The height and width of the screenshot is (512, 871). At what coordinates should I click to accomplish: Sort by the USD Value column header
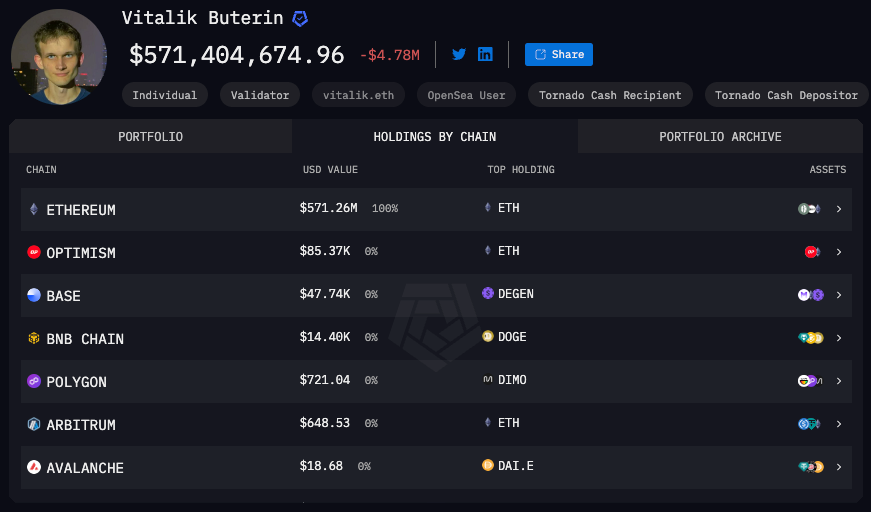330,170
